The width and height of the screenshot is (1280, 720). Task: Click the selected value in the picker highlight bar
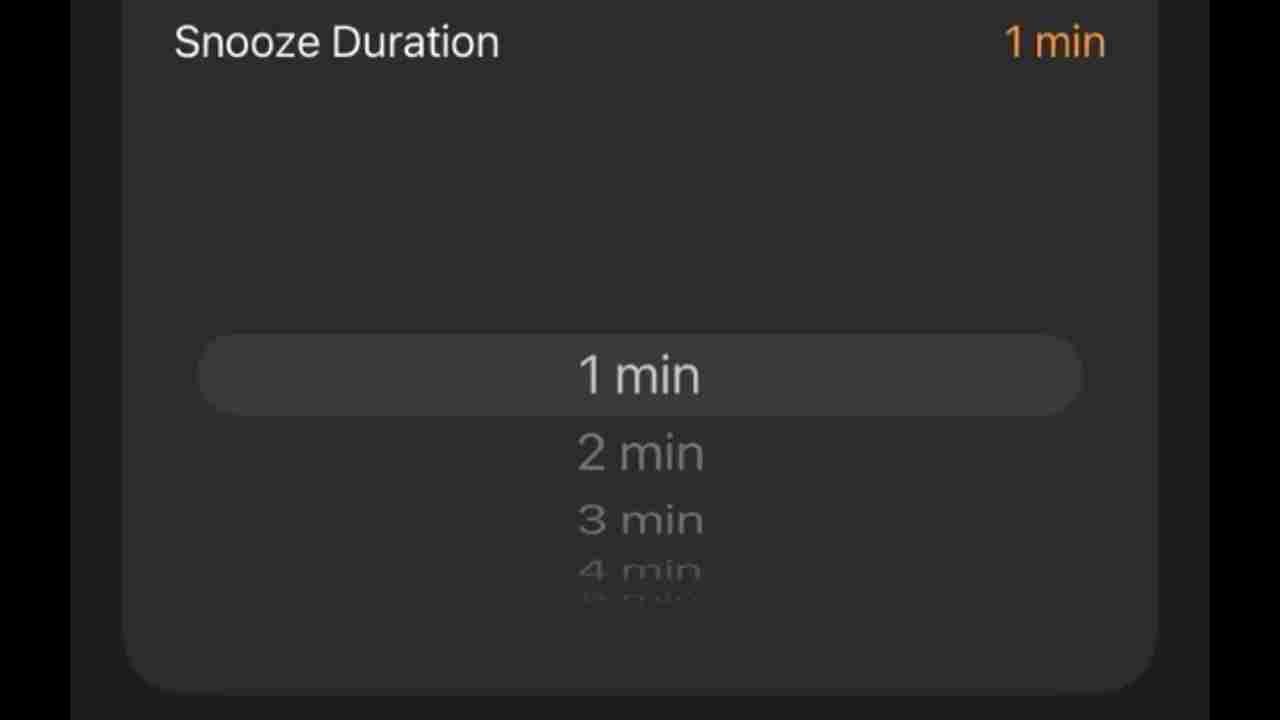point(640,375)
